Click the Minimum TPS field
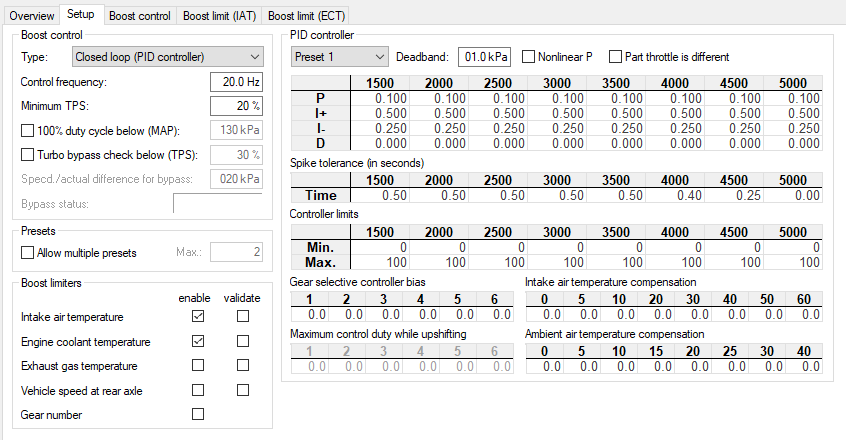Image resolution: width=846 pixels, height=440 pixels. pos(236,106)
